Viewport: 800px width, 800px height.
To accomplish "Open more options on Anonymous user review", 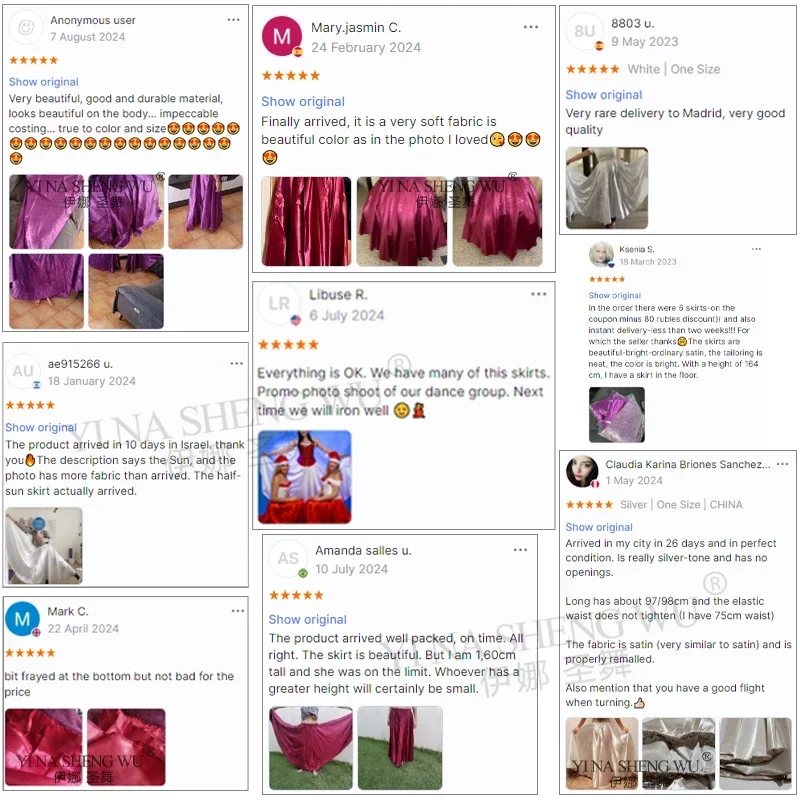I will click(233, 20).
